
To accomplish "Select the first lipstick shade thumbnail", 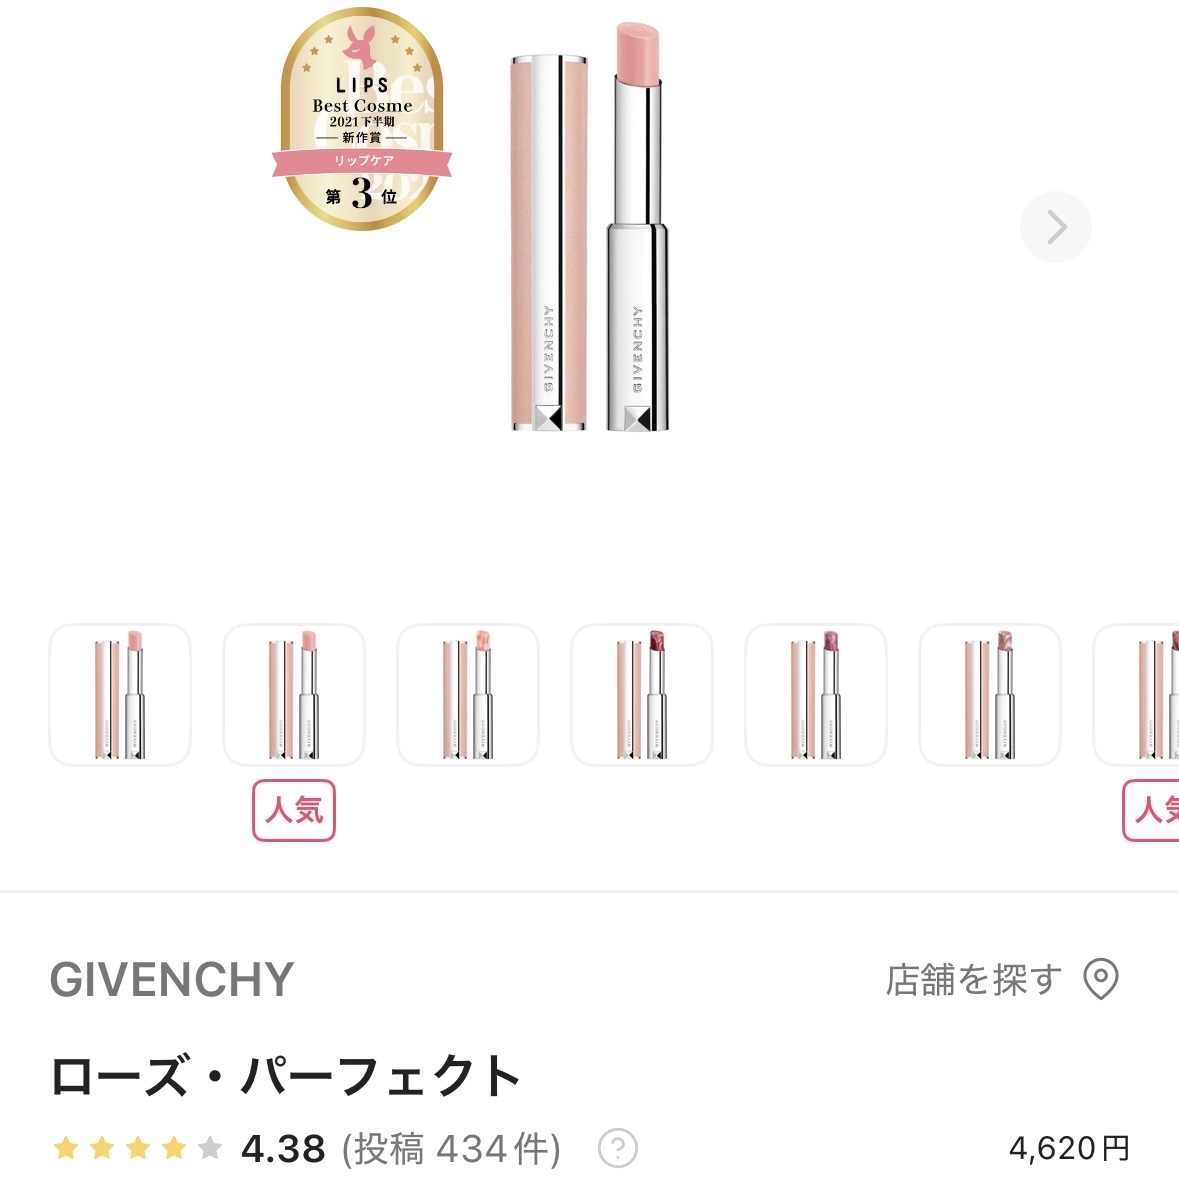I will click(x=120, y=695).
